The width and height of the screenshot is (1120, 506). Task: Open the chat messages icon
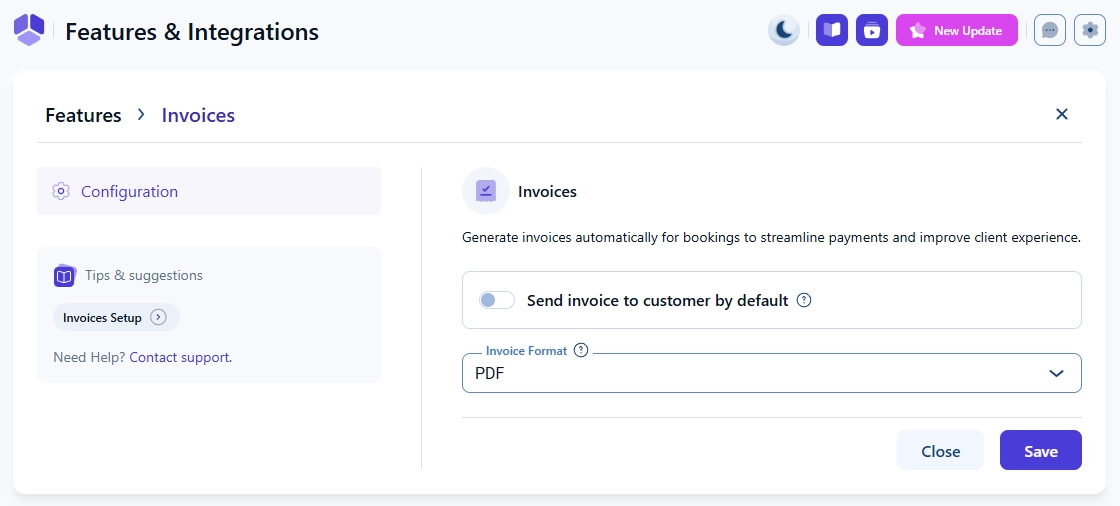(x=1050, y=30)
